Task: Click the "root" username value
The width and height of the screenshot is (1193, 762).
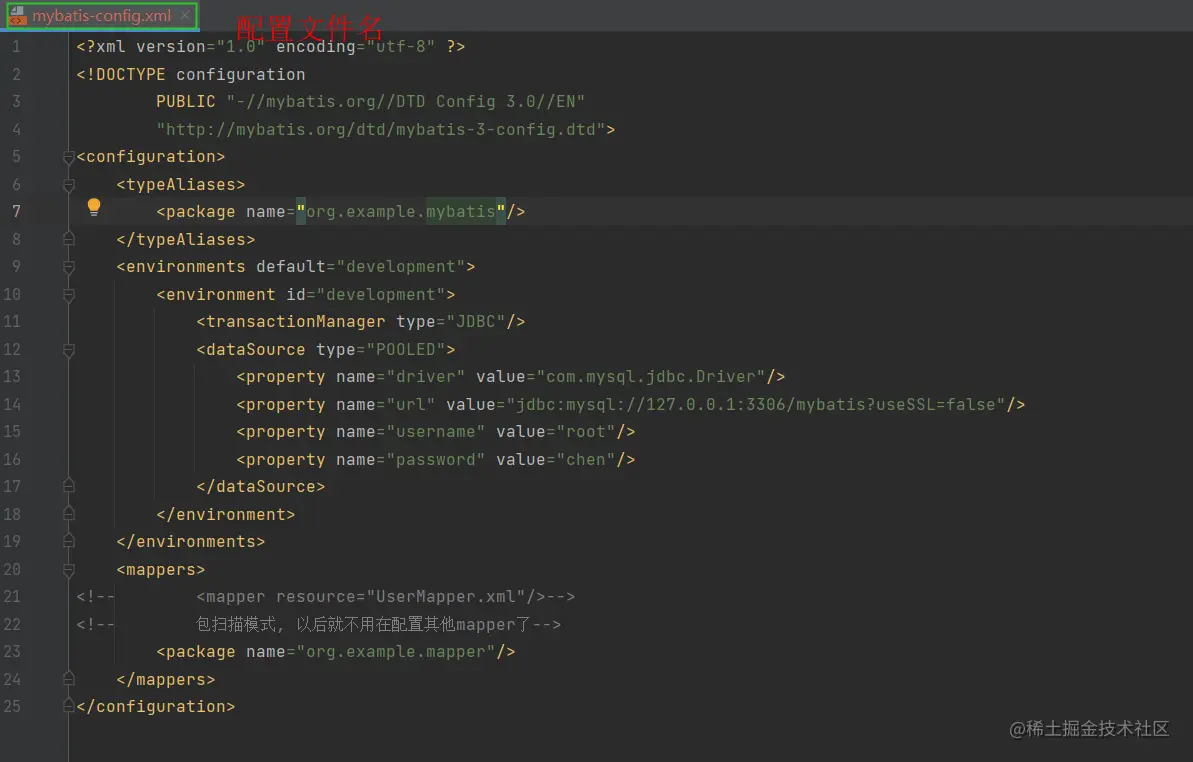Action: (x=586, y=432)
